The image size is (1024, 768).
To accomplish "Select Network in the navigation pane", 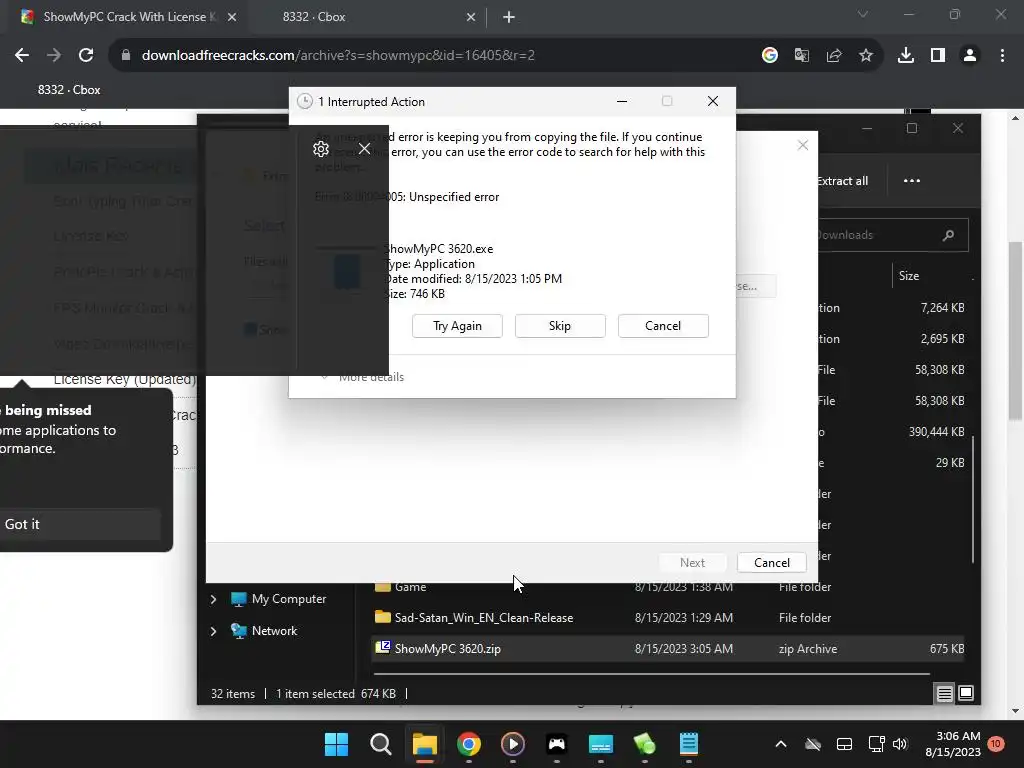I will 264,631.
